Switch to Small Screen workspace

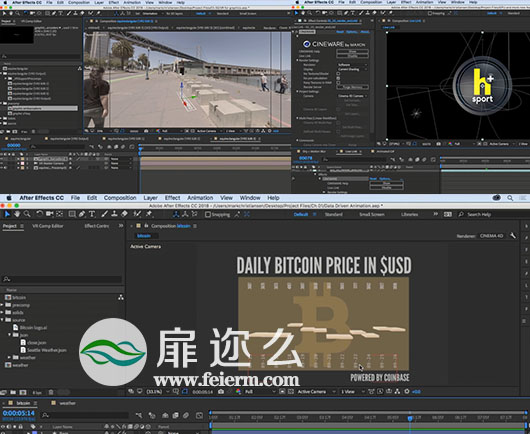pyautogui.click(x=371, y=215)
